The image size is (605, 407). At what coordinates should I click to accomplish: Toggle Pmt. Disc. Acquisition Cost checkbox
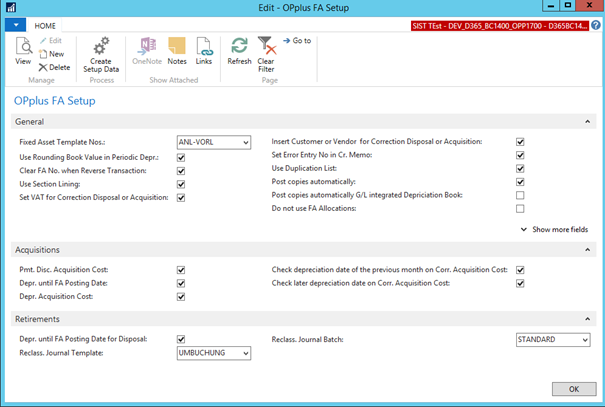[x=181, y=270]
